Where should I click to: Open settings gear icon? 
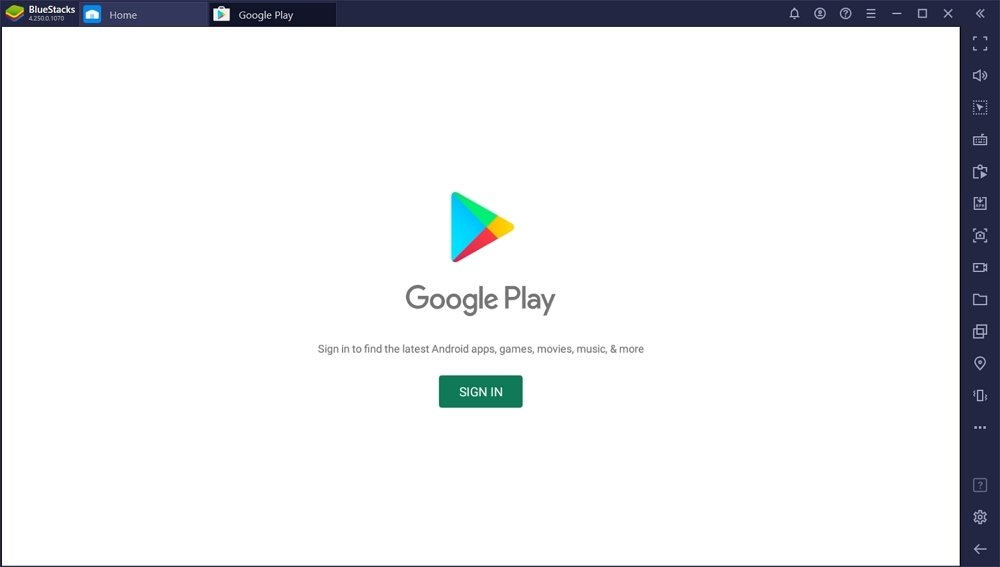coord(980,517)
